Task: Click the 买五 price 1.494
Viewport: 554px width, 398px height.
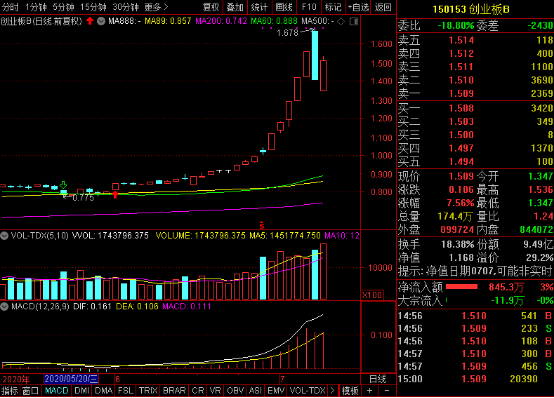Action: (x=461, y=162)
